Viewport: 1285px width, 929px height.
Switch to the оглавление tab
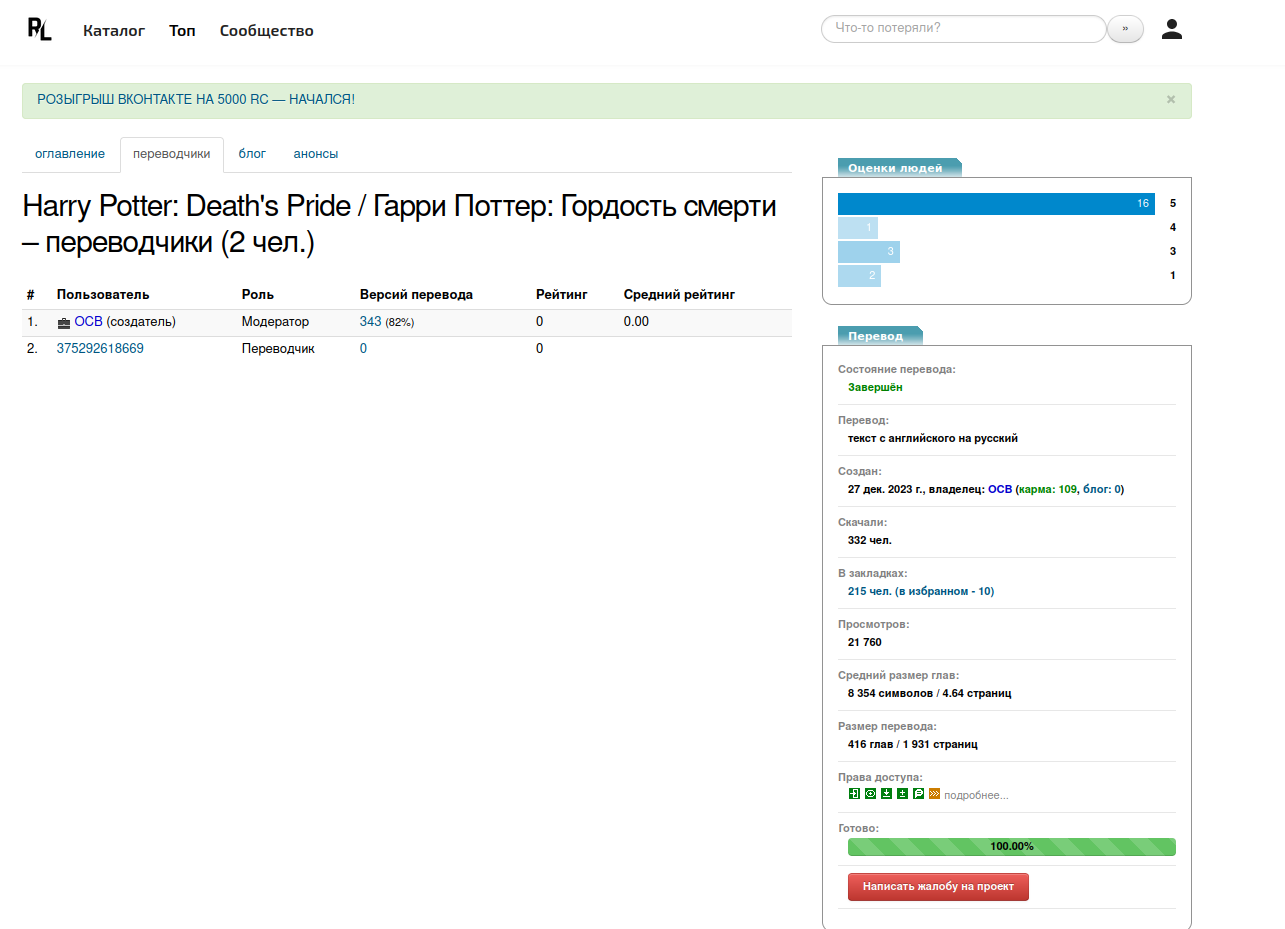(x=70, y=154)
